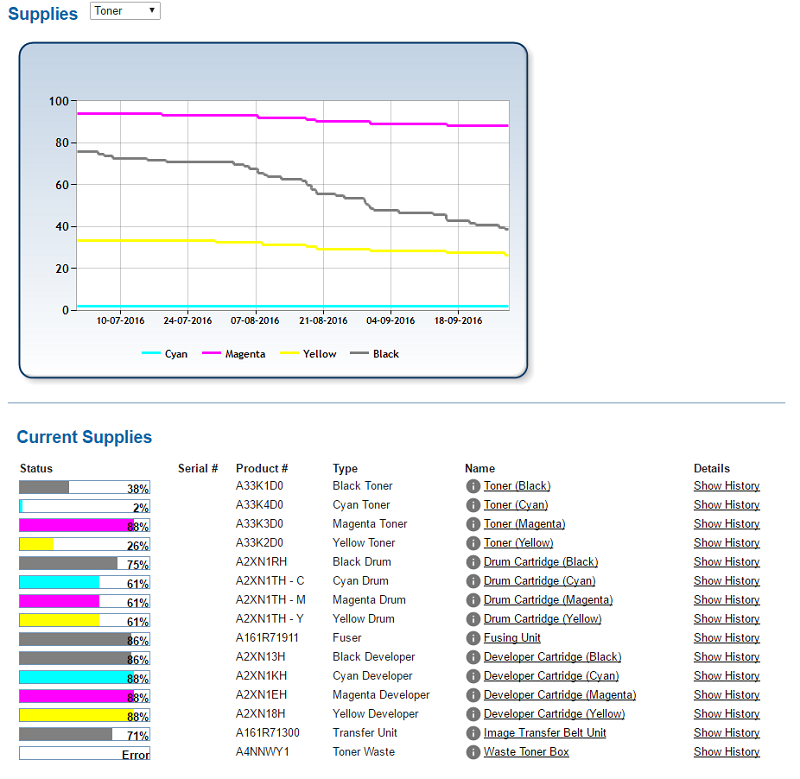Show History for the Fuser
This screenshot has width=800, height=779.
click(x=726, y=638)
